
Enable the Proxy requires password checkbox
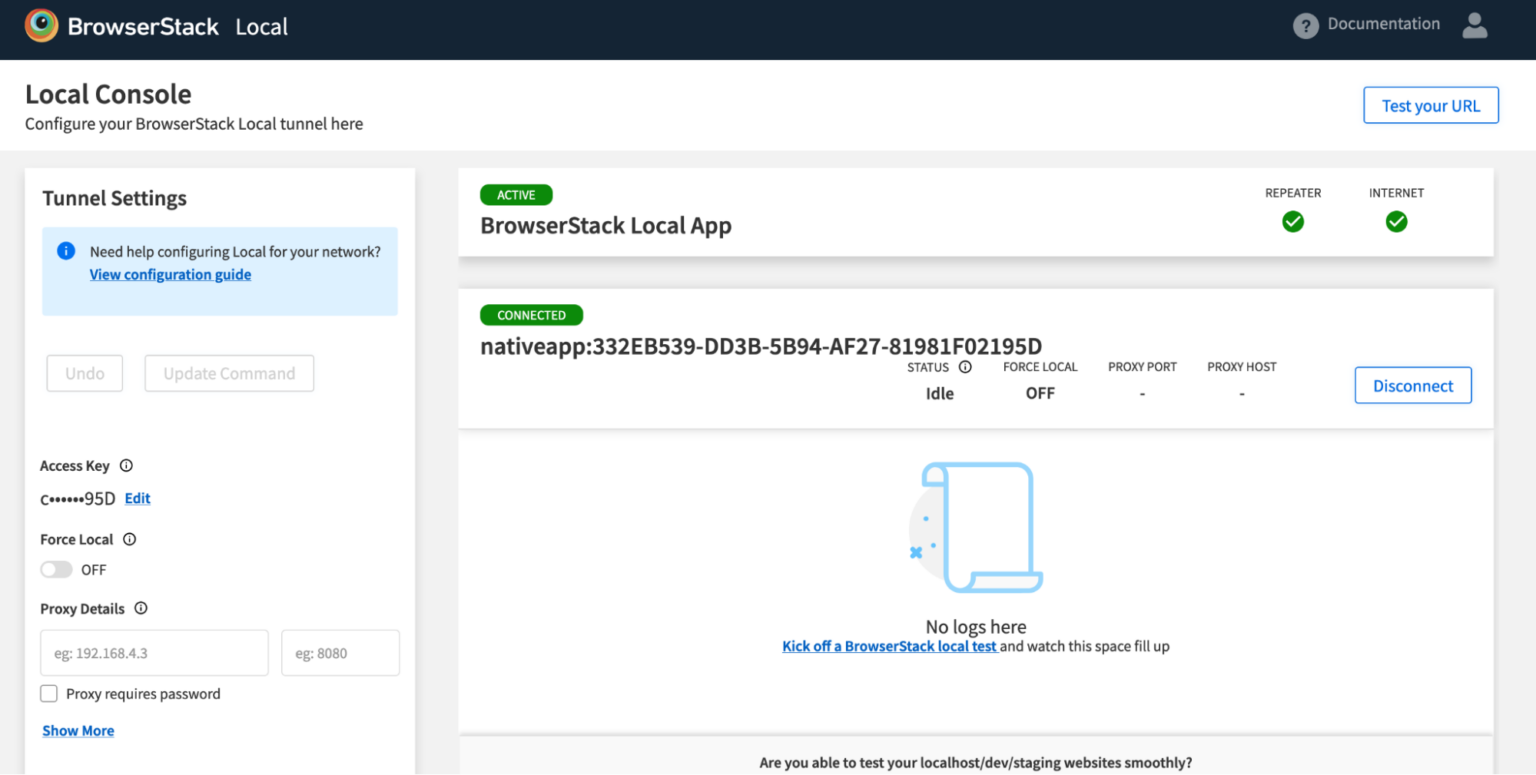pyautogui.click(x=48, y=693)
